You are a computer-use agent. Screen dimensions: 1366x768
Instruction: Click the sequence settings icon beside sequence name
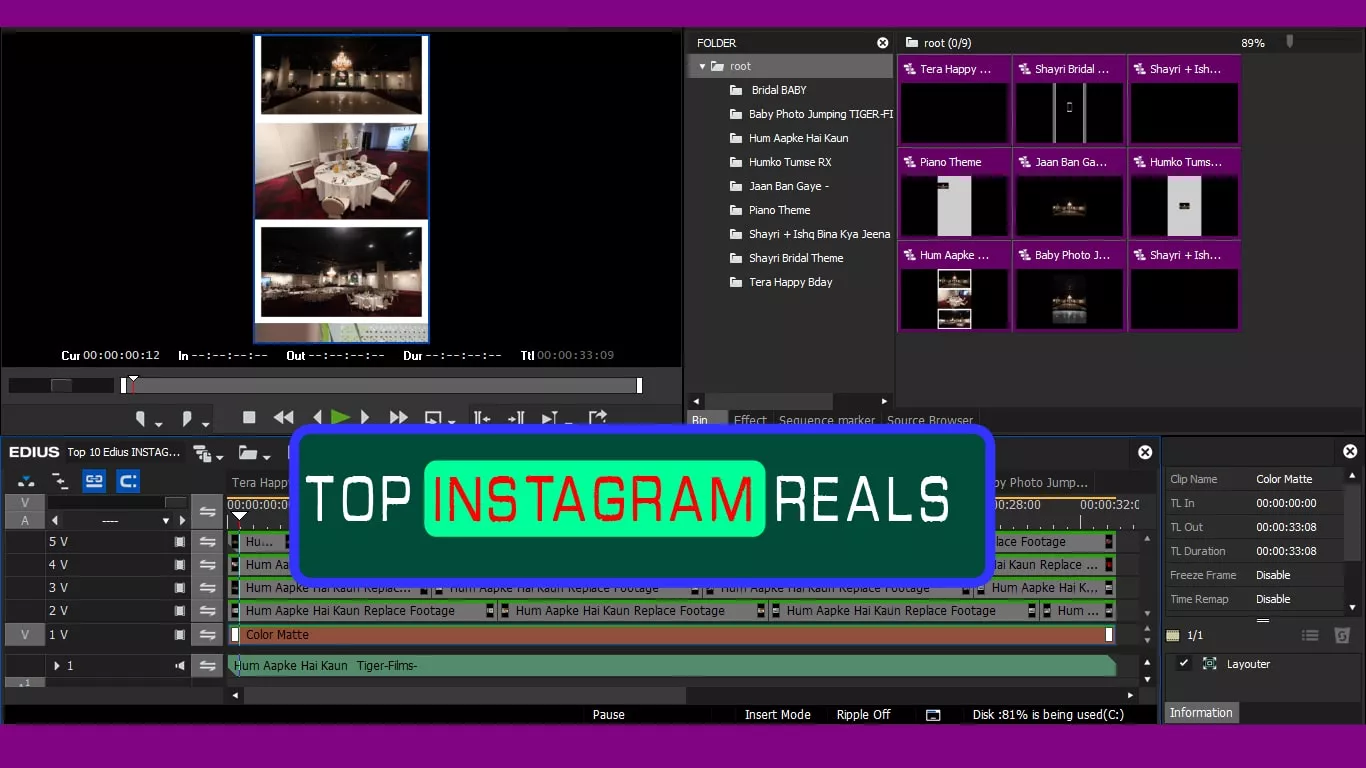(200, 455)
